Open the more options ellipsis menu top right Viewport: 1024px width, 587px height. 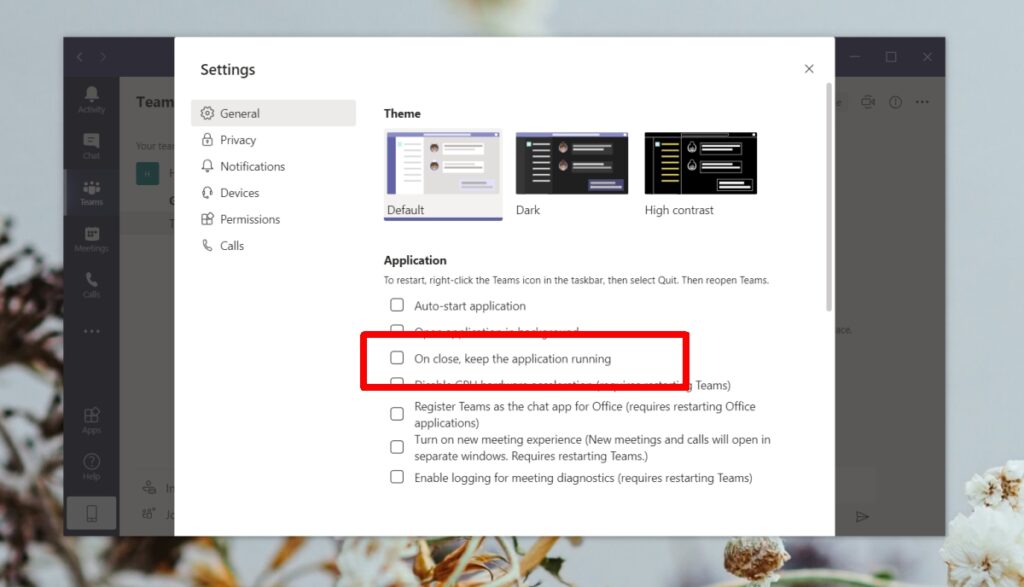(x=922, y=101)
